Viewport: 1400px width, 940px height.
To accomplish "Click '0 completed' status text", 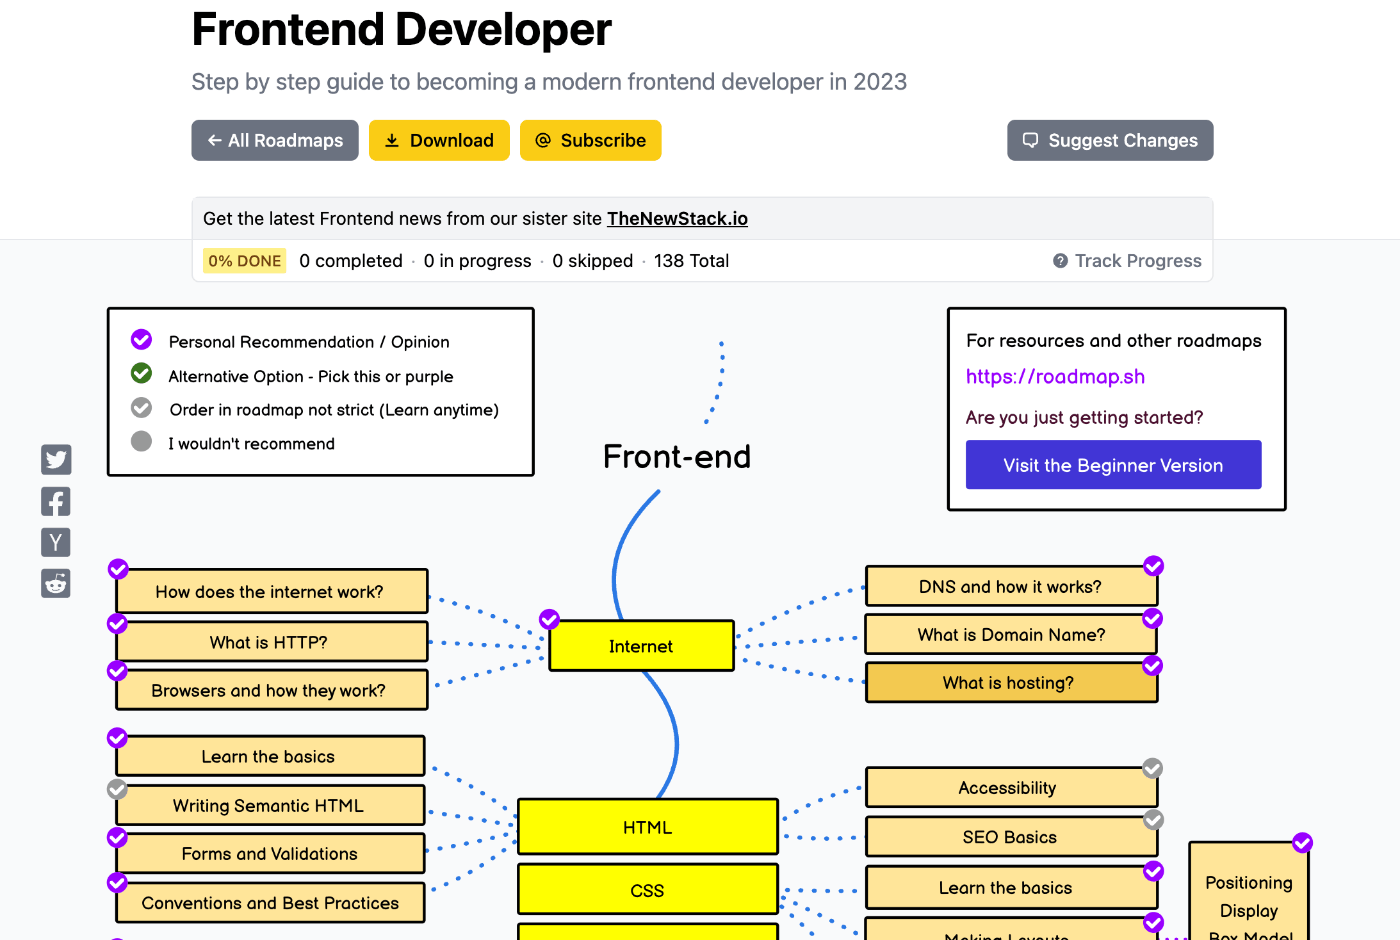I will click(351, 261).
